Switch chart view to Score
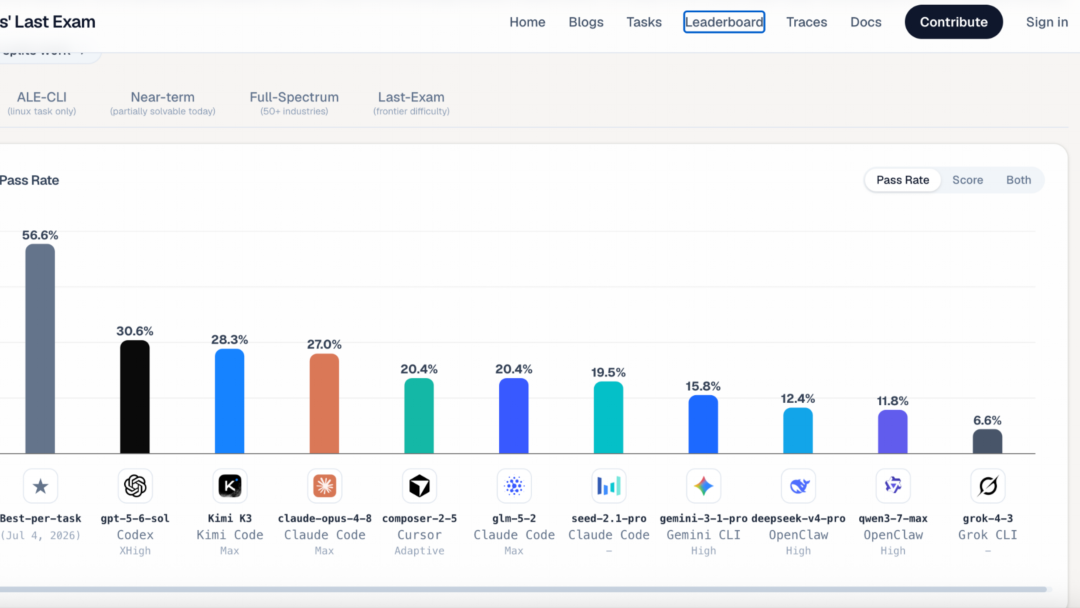1080x608 pixels. [968, 180]
